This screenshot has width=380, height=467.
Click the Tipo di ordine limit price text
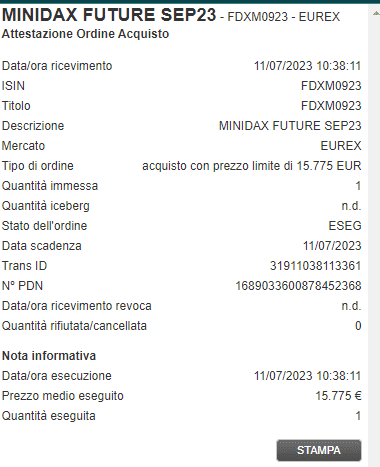[x=252, y=166]
